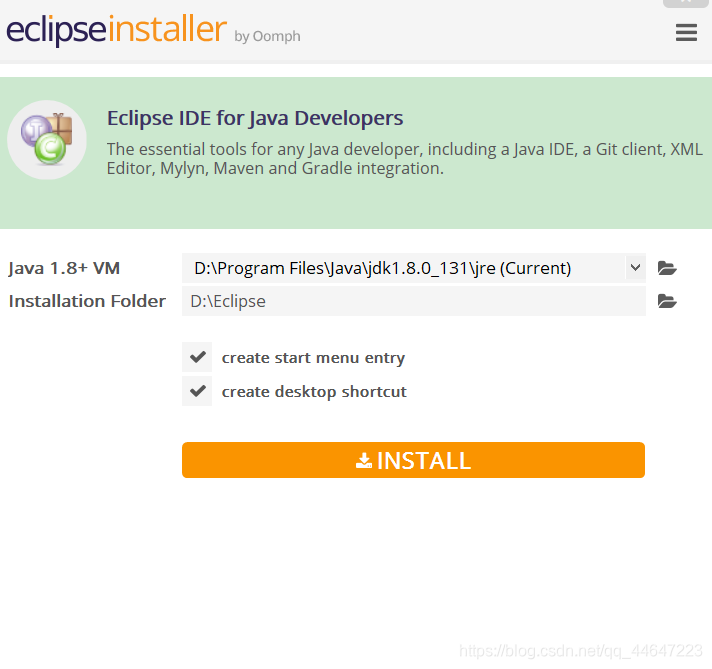Screen dimensions: 712x669
Task: Browse for Java VM folder icon
Action: (667, 268)
